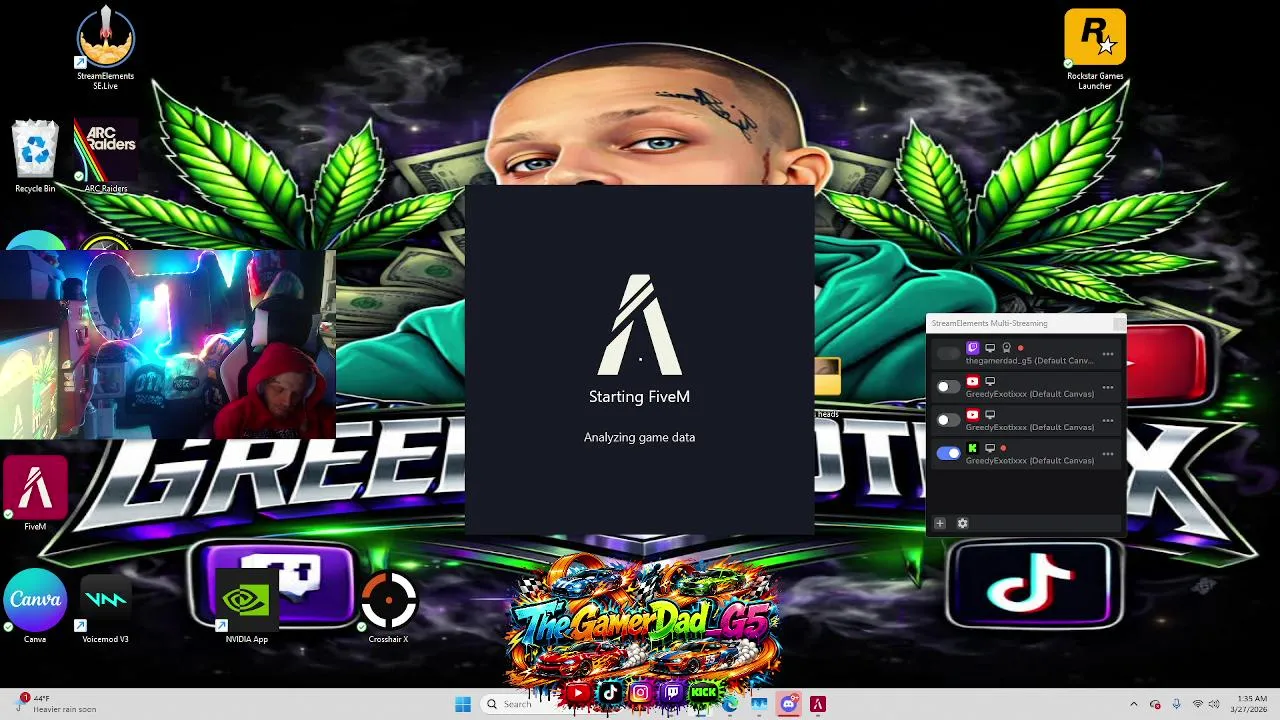
Task: Open options menu for first YouTube row
Action: tap(1108, 387)
